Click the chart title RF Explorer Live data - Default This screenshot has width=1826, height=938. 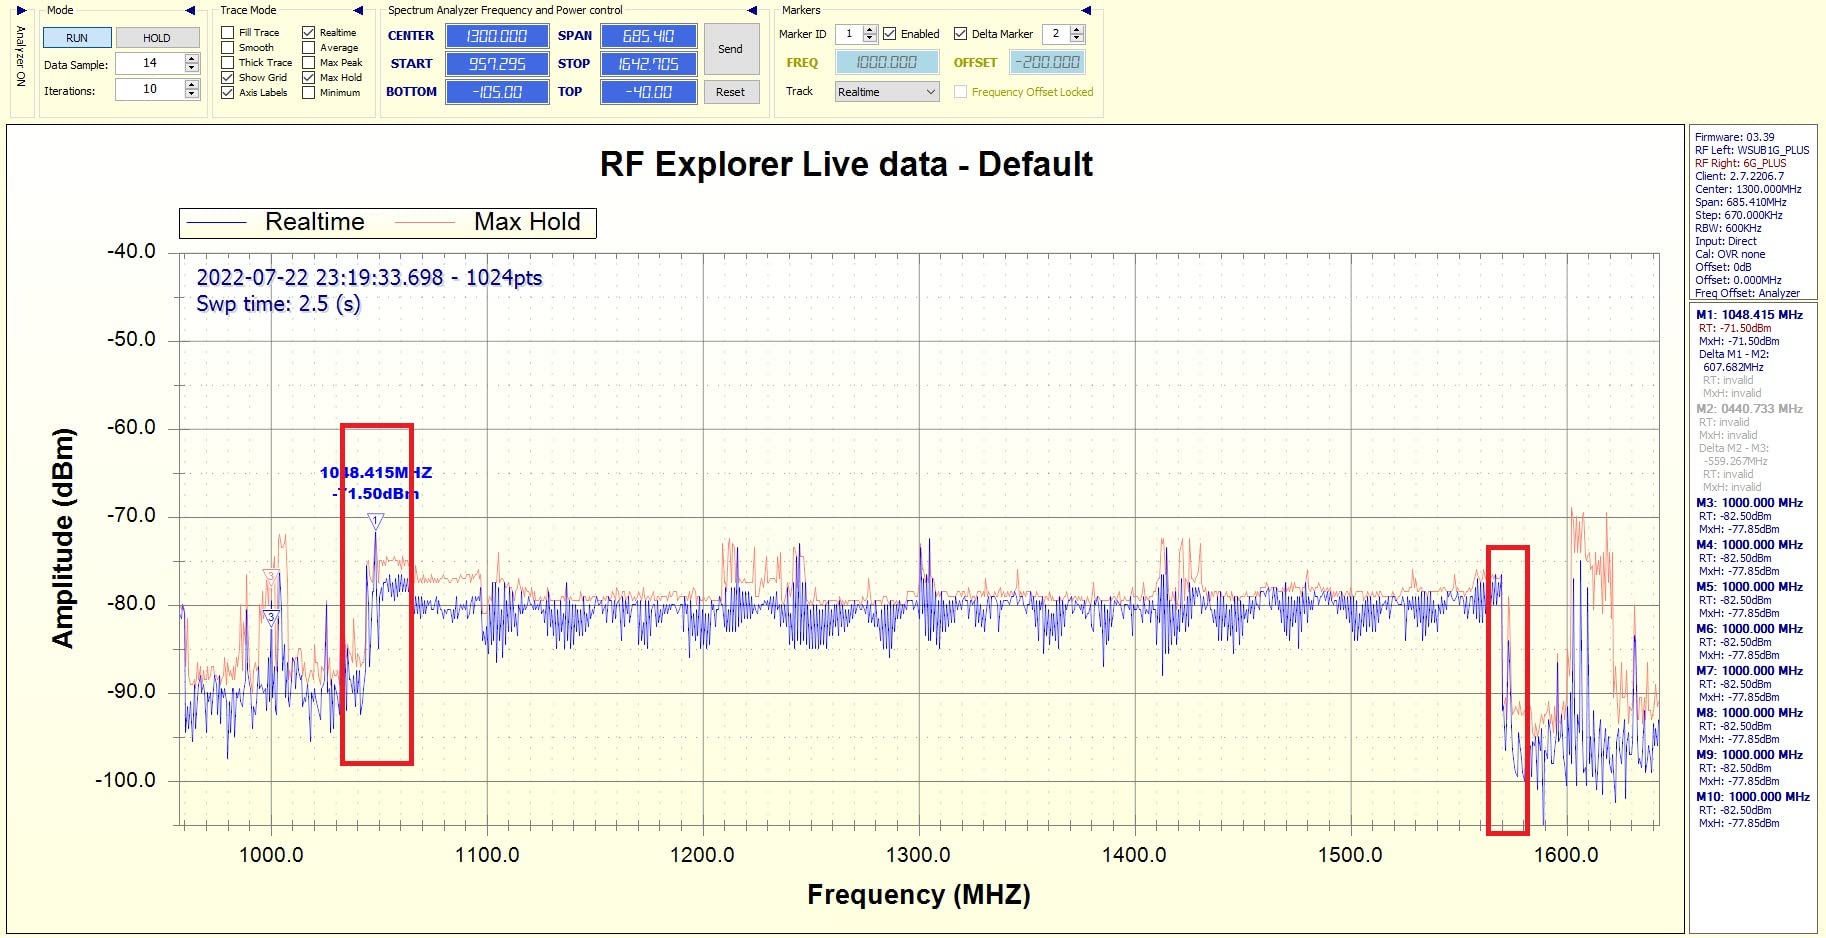pos(846,164)
